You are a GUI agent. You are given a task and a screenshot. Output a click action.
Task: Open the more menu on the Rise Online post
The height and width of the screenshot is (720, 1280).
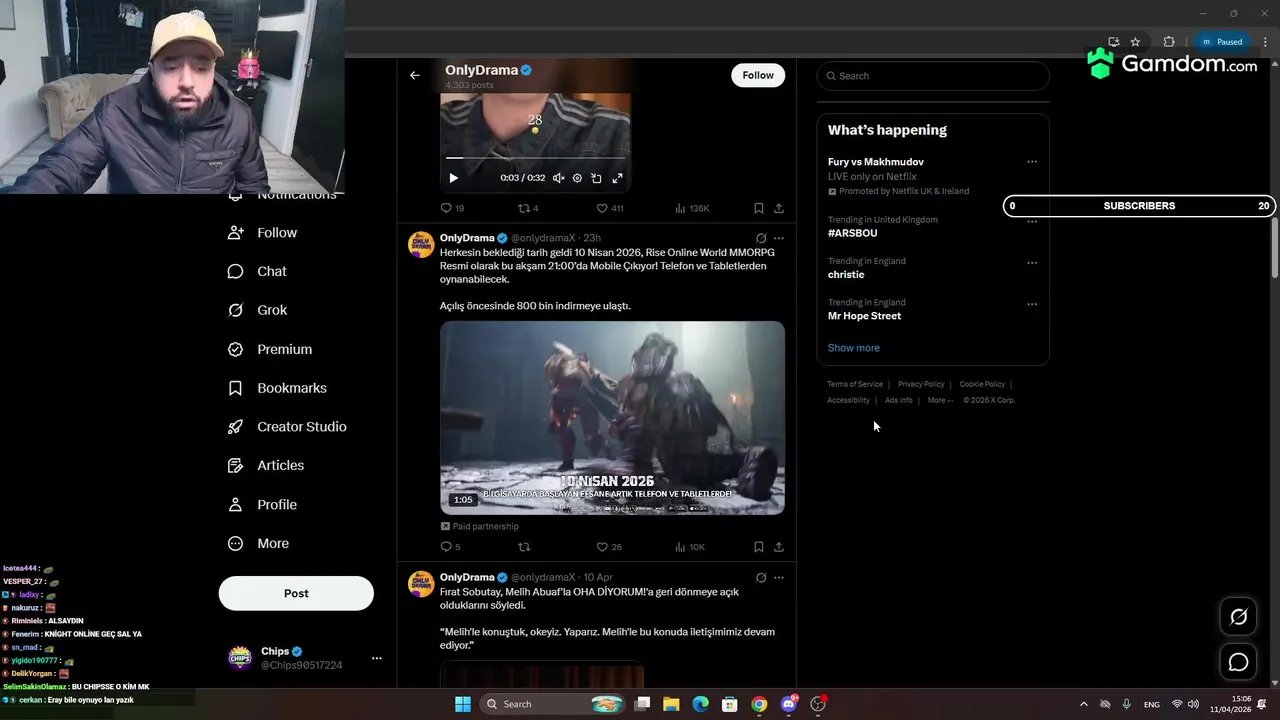pyautogui.click(x=779, y=238)
